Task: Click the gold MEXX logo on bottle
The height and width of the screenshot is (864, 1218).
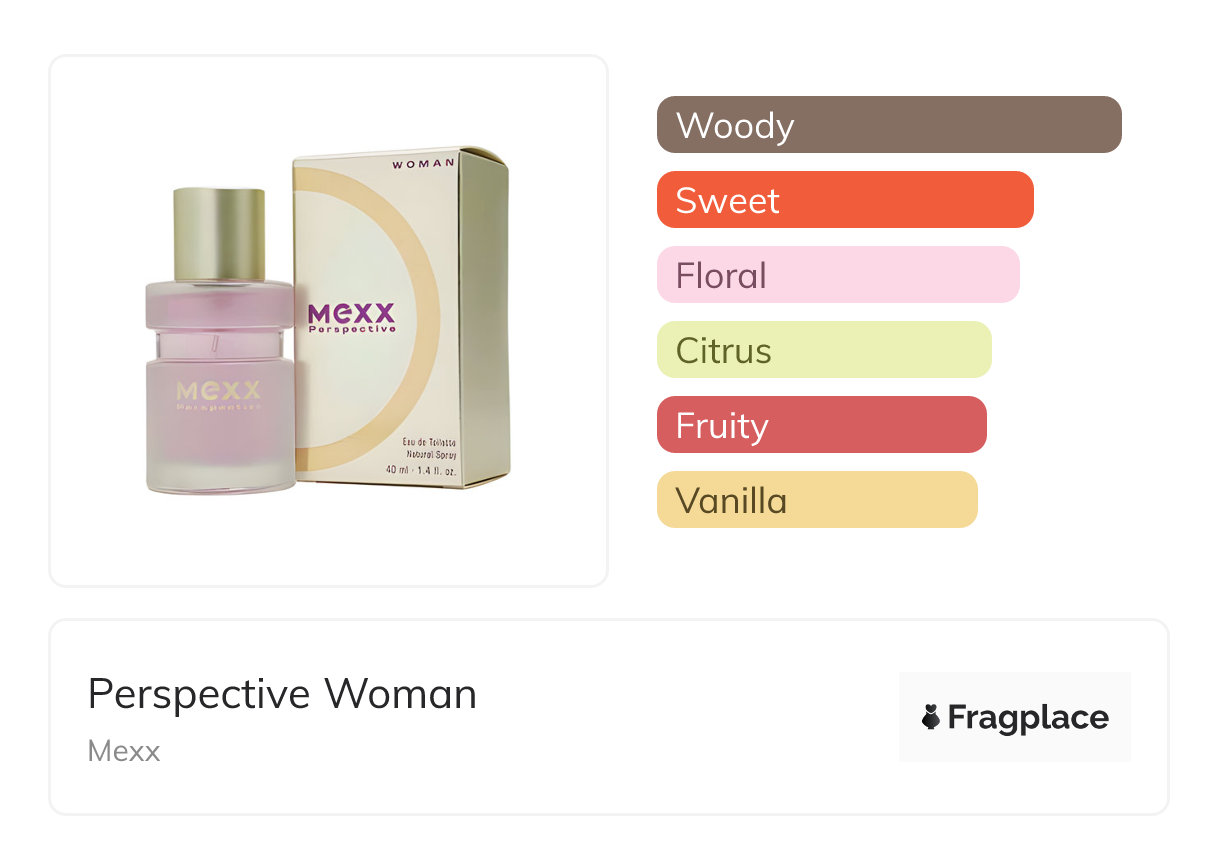Action: [x=218, y=389]
